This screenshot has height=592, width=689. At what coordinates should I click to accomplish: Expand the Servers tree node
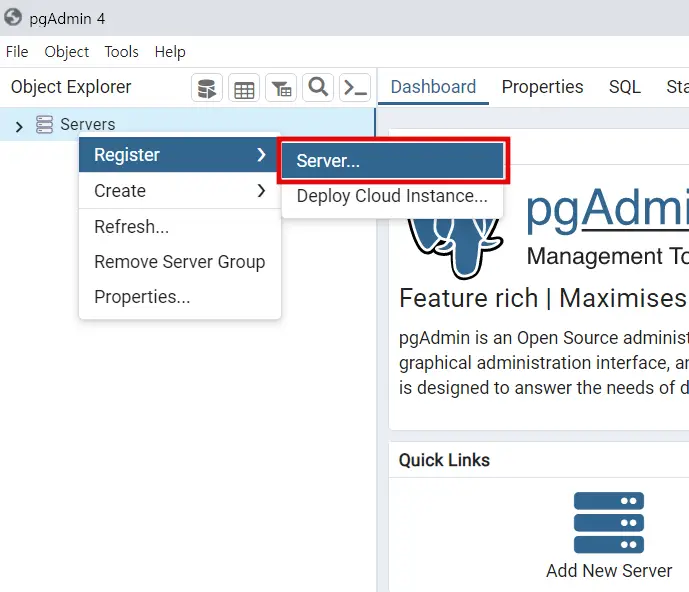19,127
